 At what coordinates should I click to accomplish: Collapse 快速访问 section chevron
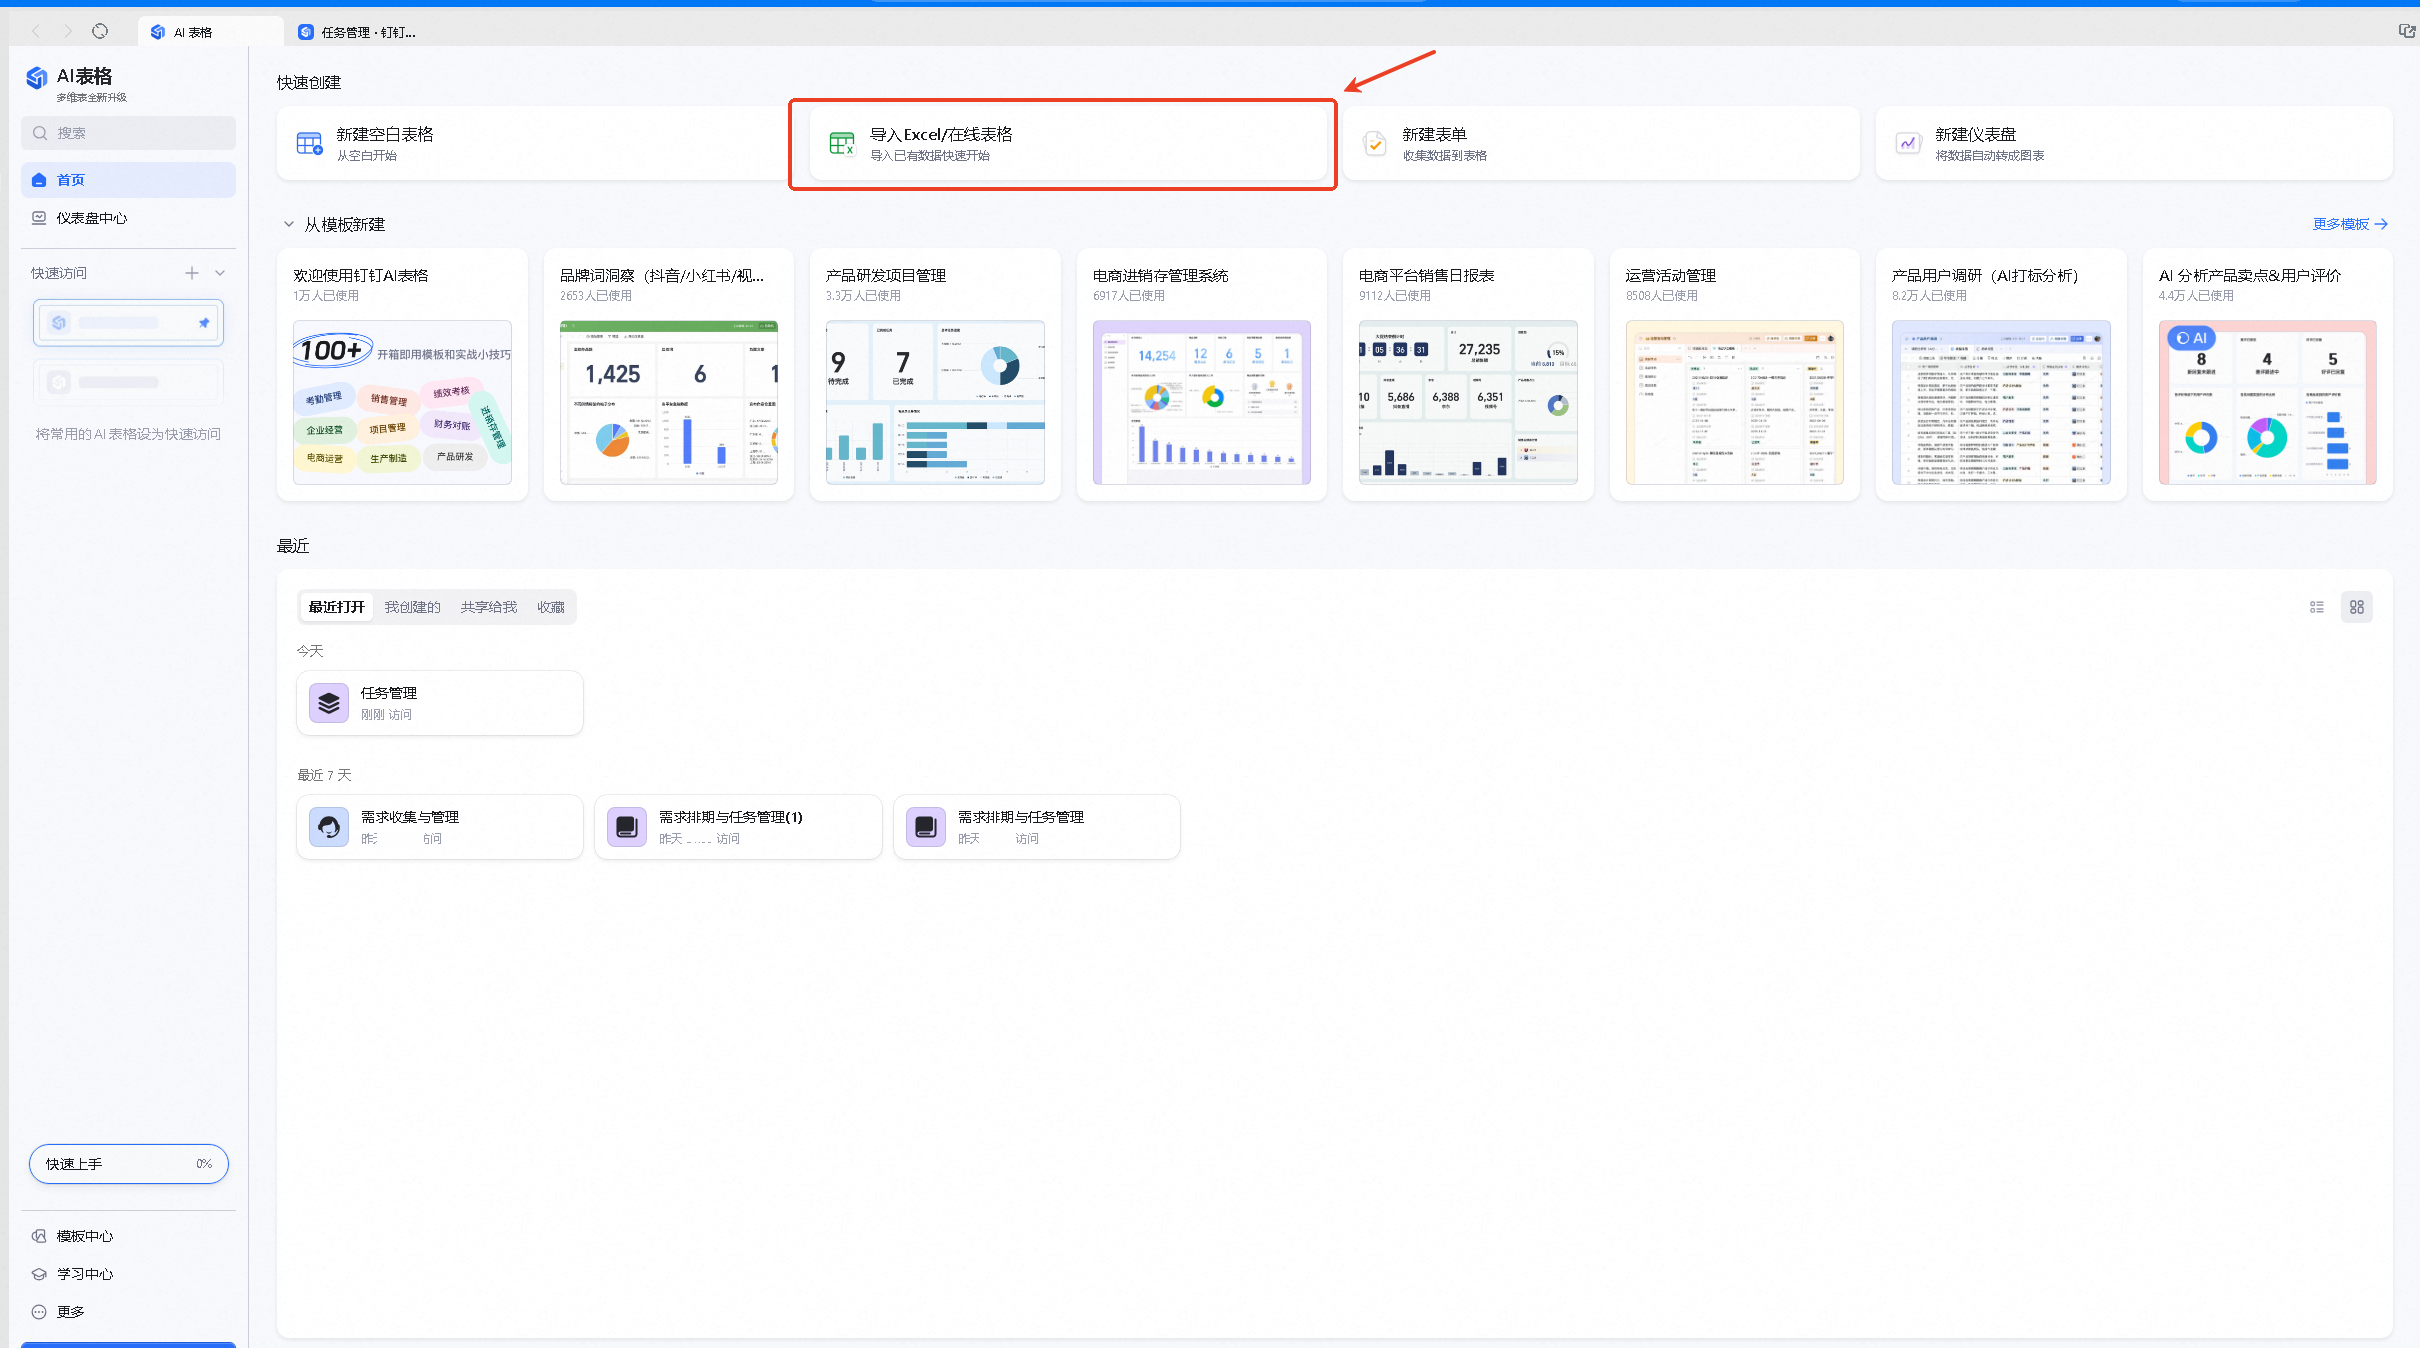(220, 273)
